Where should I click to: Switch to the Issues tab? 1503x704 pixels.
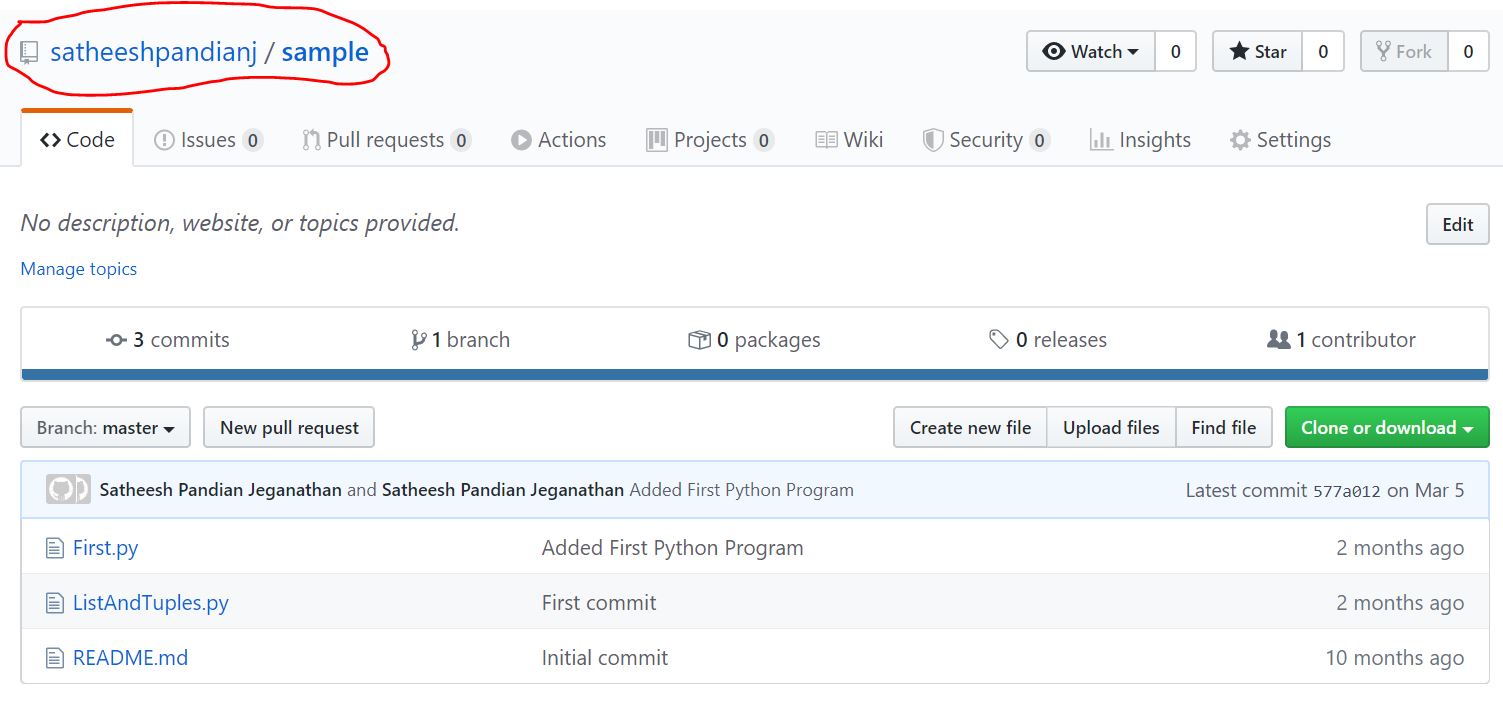point(208,140)
